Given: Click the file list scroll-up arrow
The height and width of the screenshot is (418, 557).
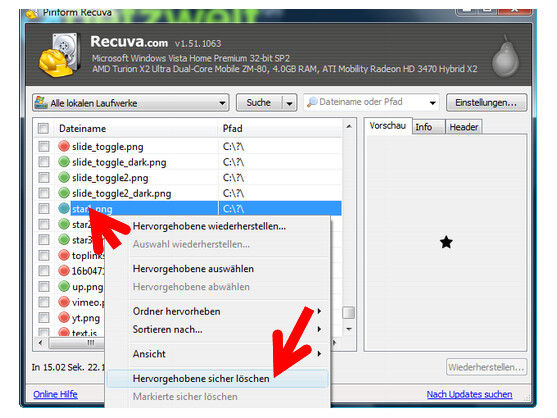Looking at the screenshot, I should (x=349, y=126).
